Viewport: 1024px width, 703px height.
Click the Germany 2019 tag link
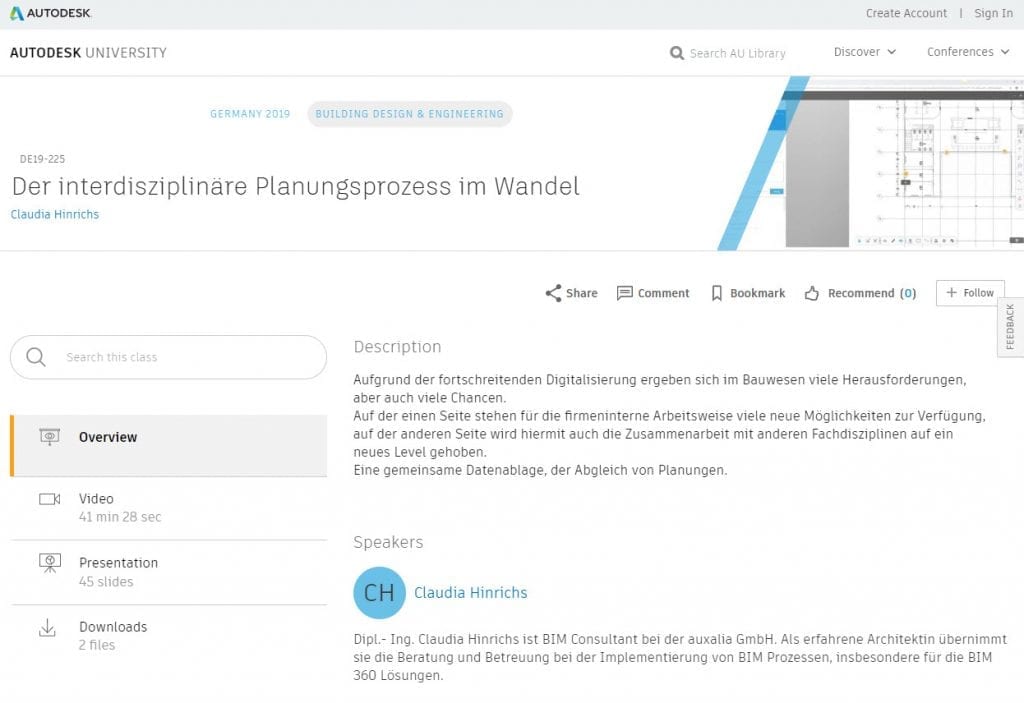click(250, 114)
